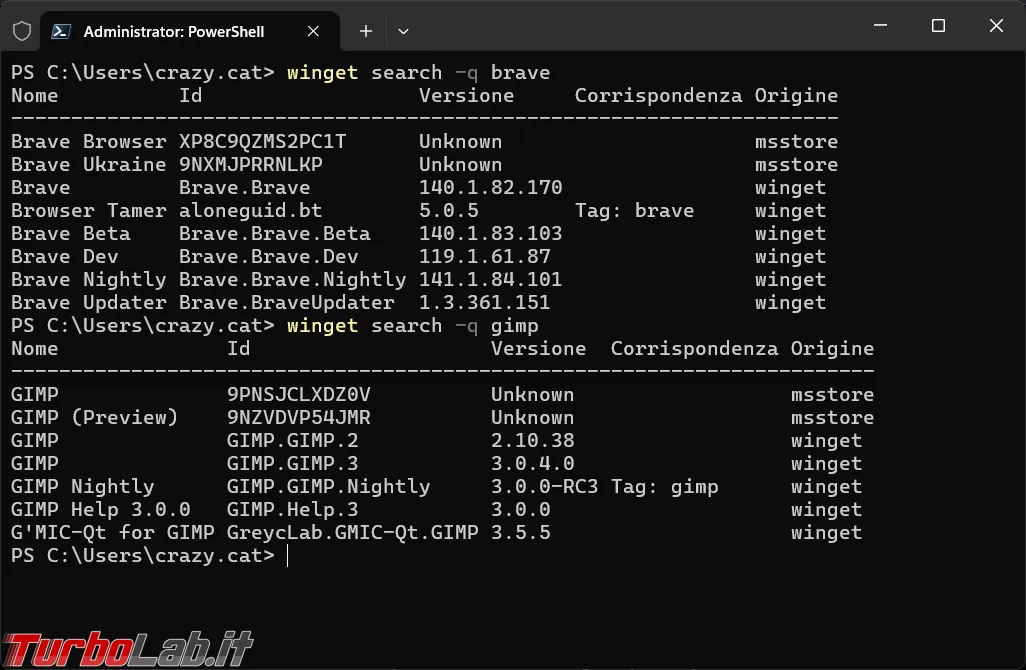The image size is (1026, 670).
Task: Click the 'GreycLab.GMIC-Qt.GIMP' package ID
Action: pyautogui.click(x=353, y=533)
